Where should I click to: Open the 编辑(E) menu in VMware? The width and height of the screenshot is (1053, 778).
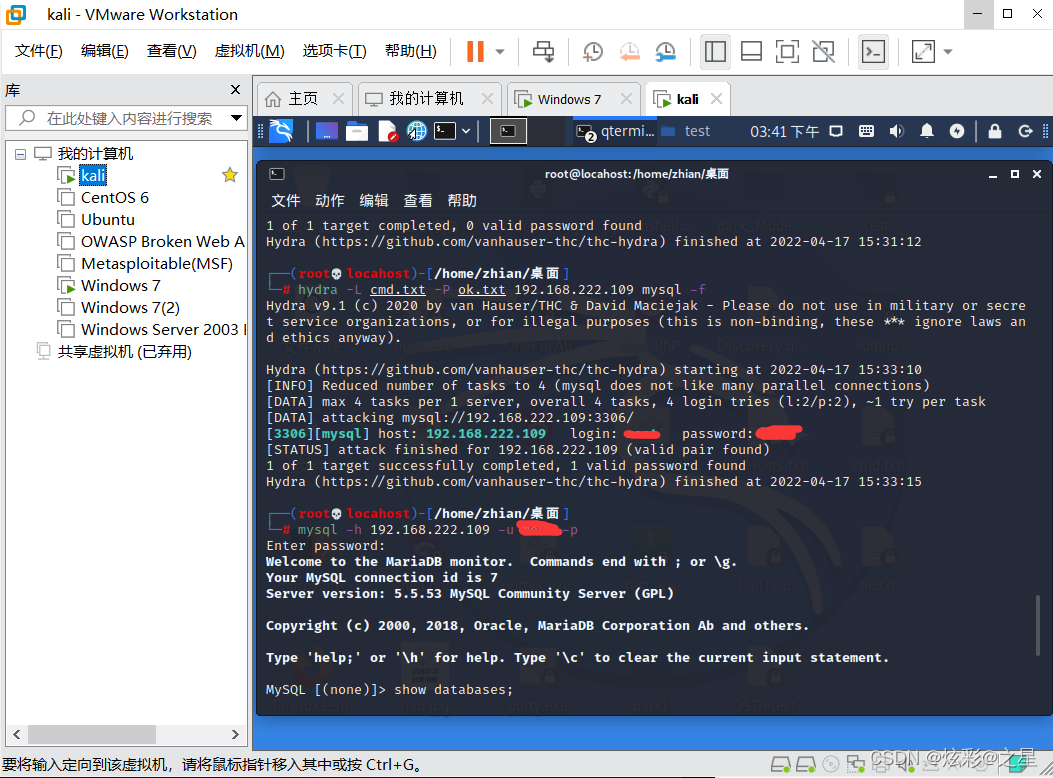point(104,51)
